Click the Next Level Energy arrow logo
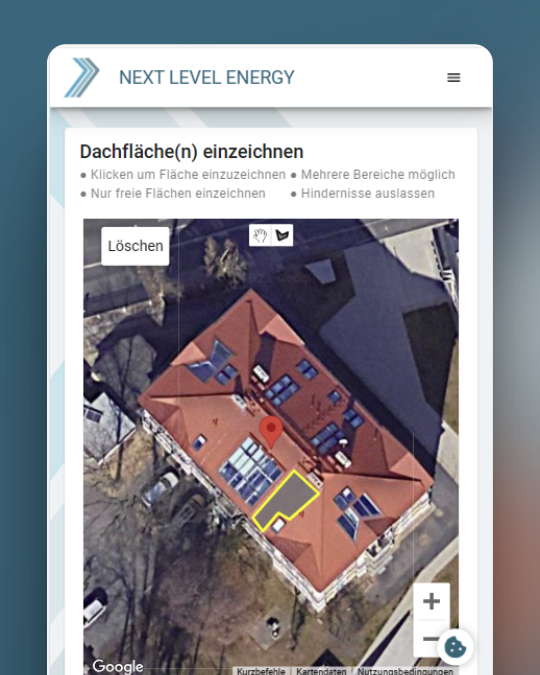 click(x=82, y=77)
